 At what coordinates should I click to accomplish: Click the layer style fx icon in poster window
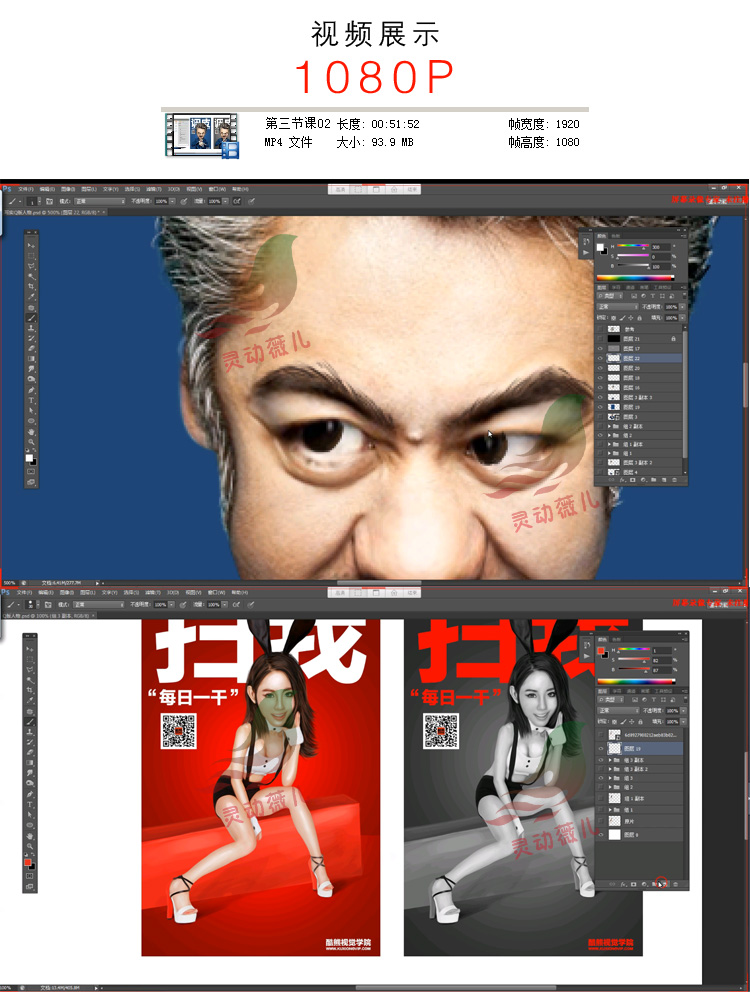coord(623,884)
